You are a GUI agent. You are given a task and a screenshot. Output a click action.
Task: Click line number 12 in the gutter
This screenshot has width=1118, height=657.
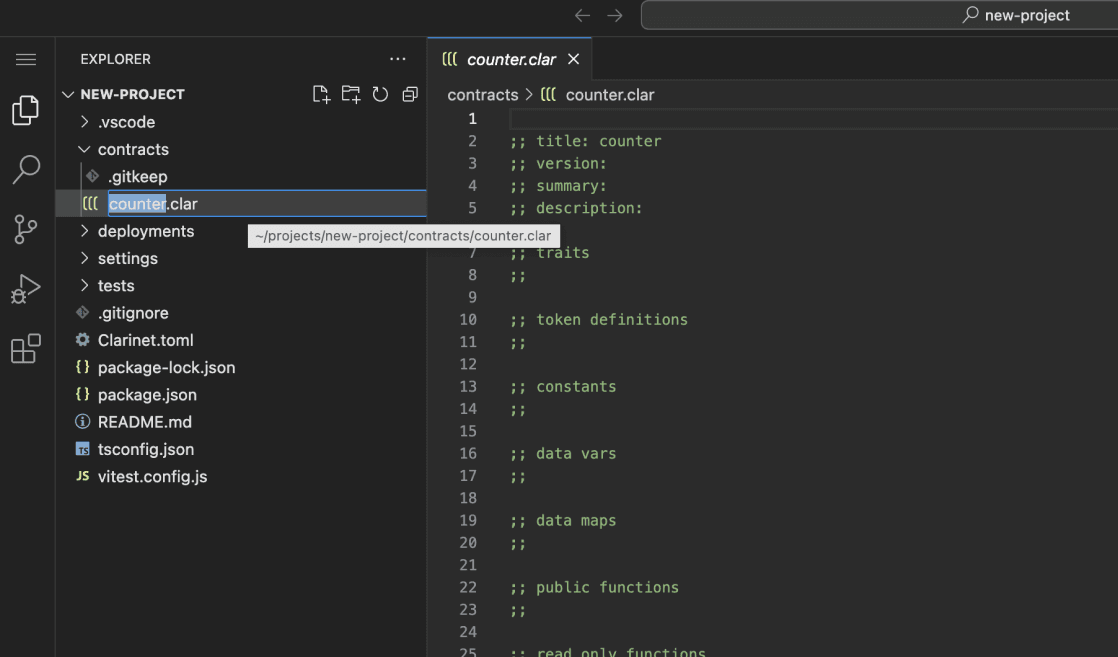468,364
